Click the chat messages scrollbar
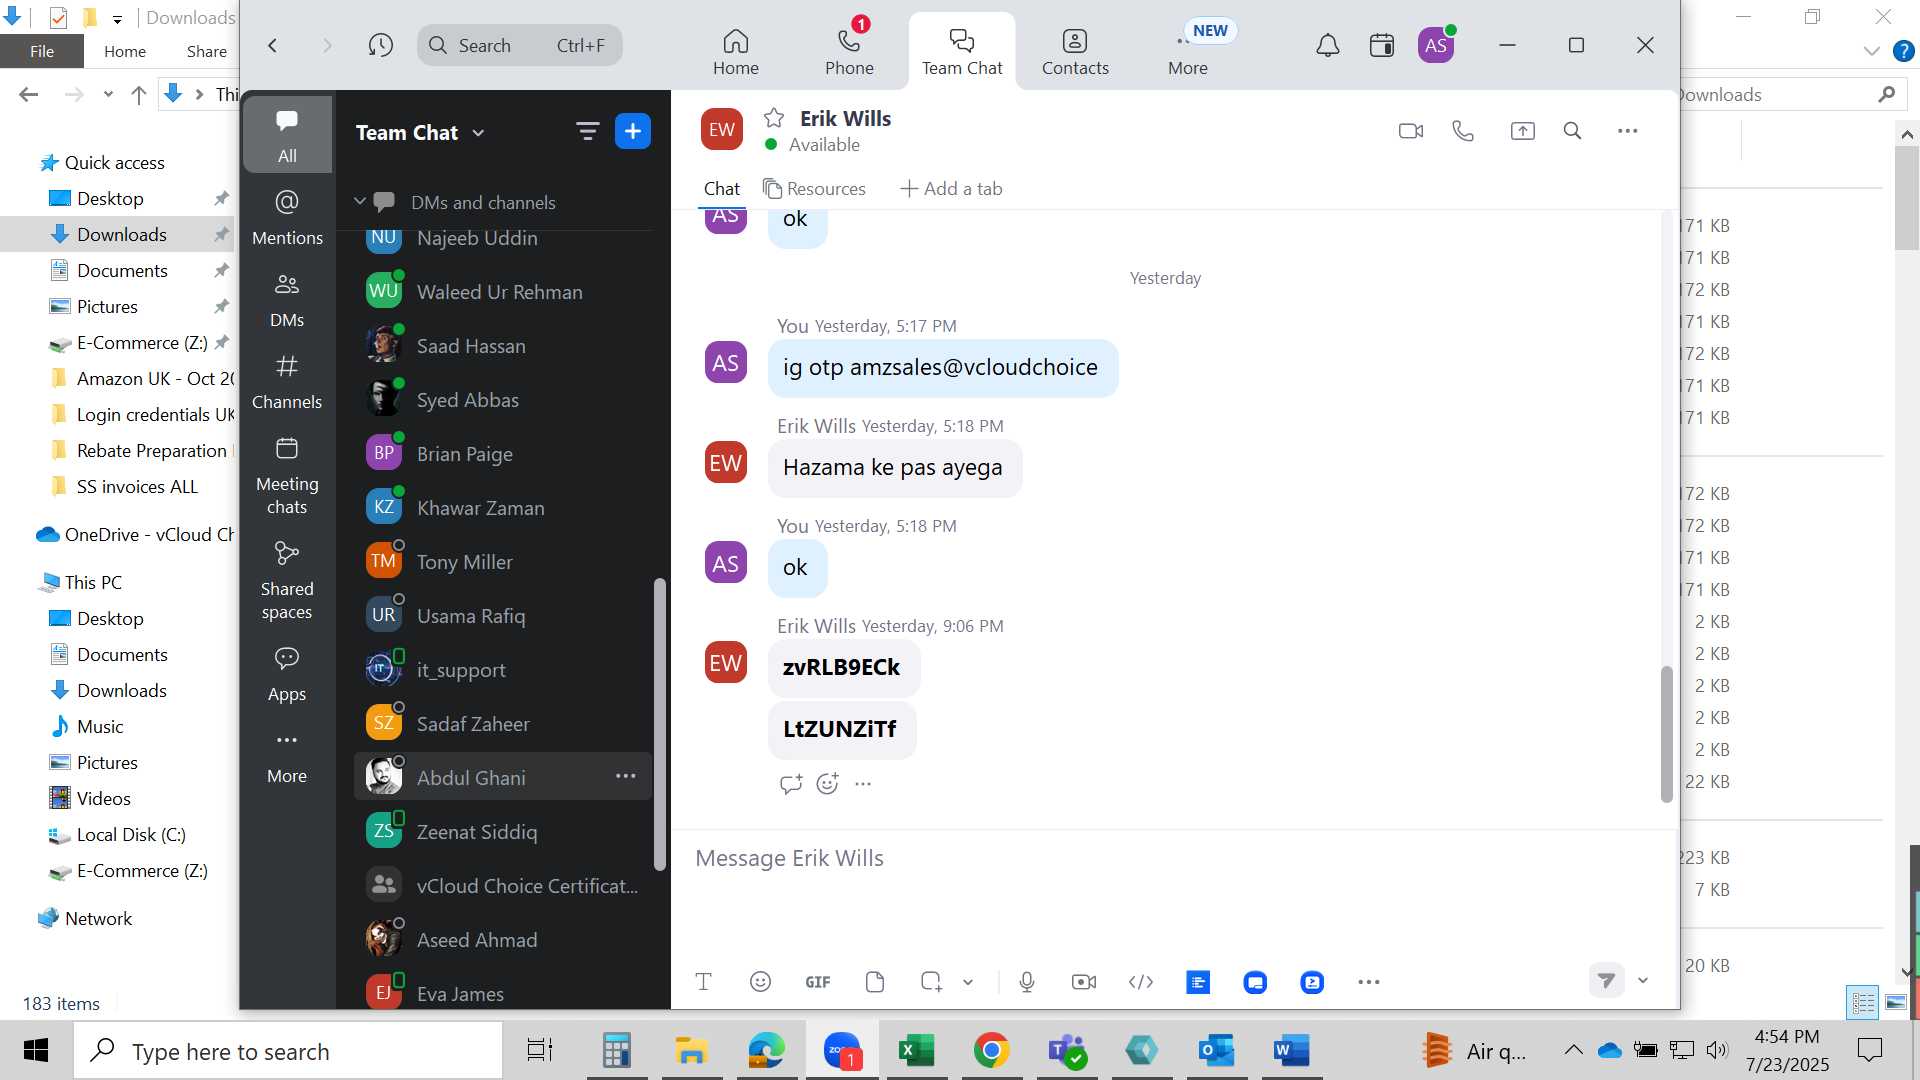The height and width of the screenshot is (1080, 1920). coord(1666,734)
